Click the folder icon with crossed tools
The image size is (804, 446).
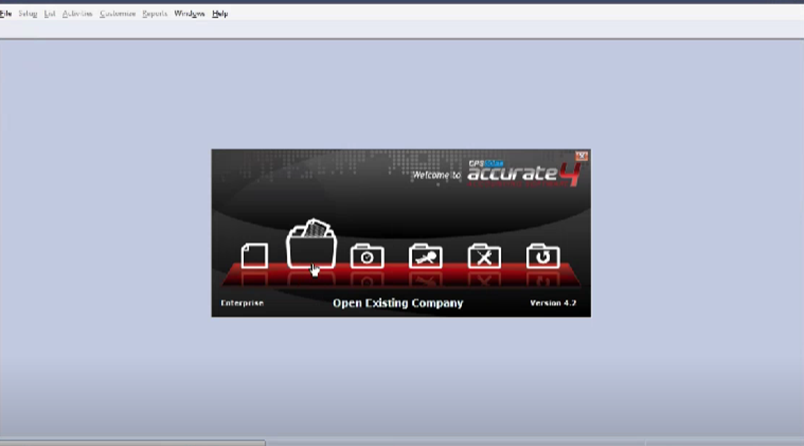(x=484, y=256)
